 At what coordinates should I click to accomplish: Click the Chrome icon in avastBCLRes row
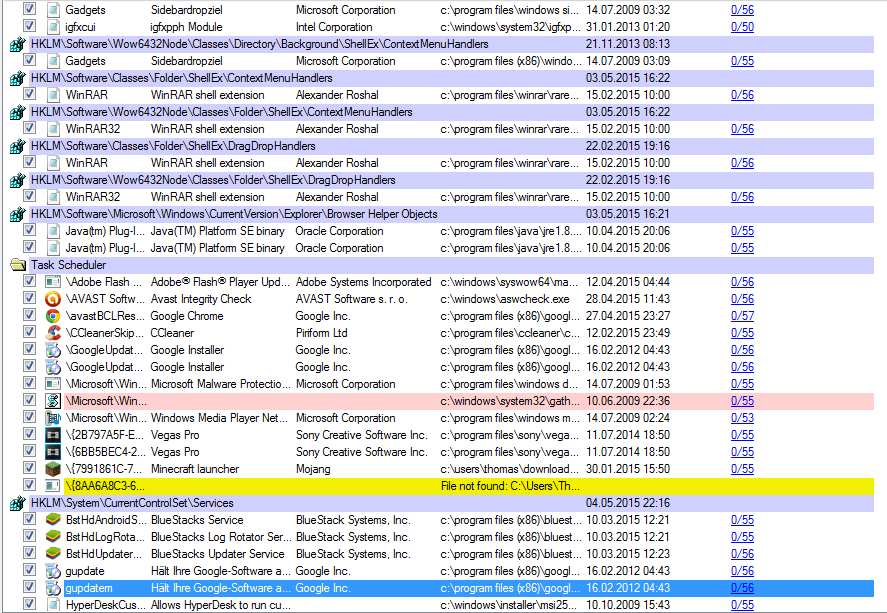tap(53, 316)
